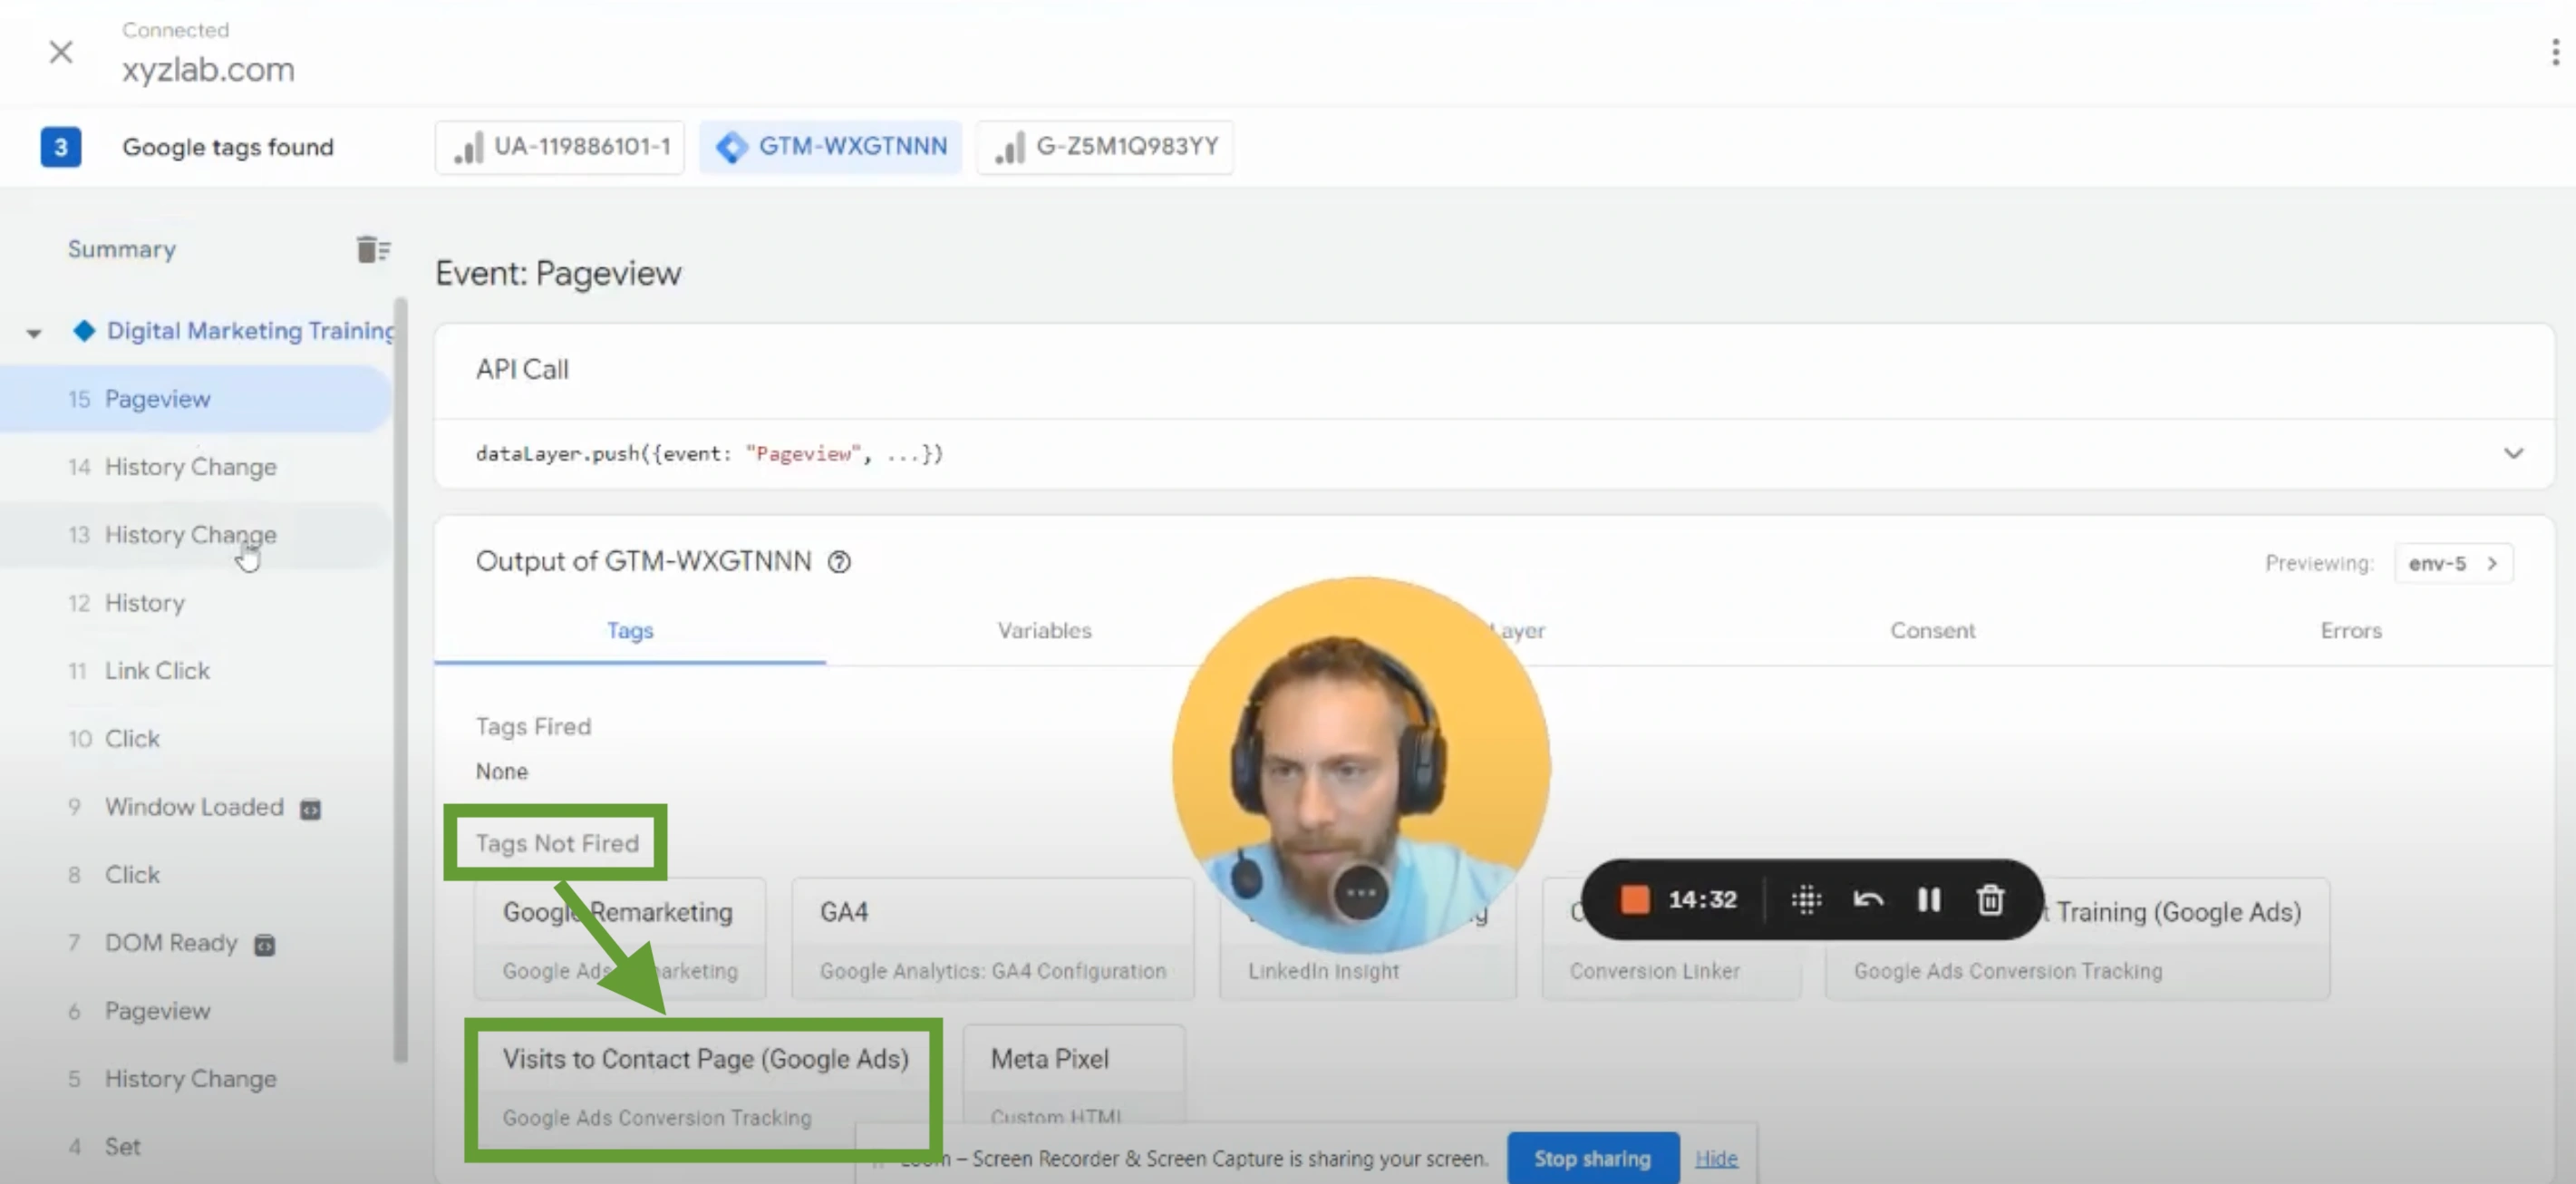
Task: Open the Meta Pixel tag card
Action: 1074,1075
